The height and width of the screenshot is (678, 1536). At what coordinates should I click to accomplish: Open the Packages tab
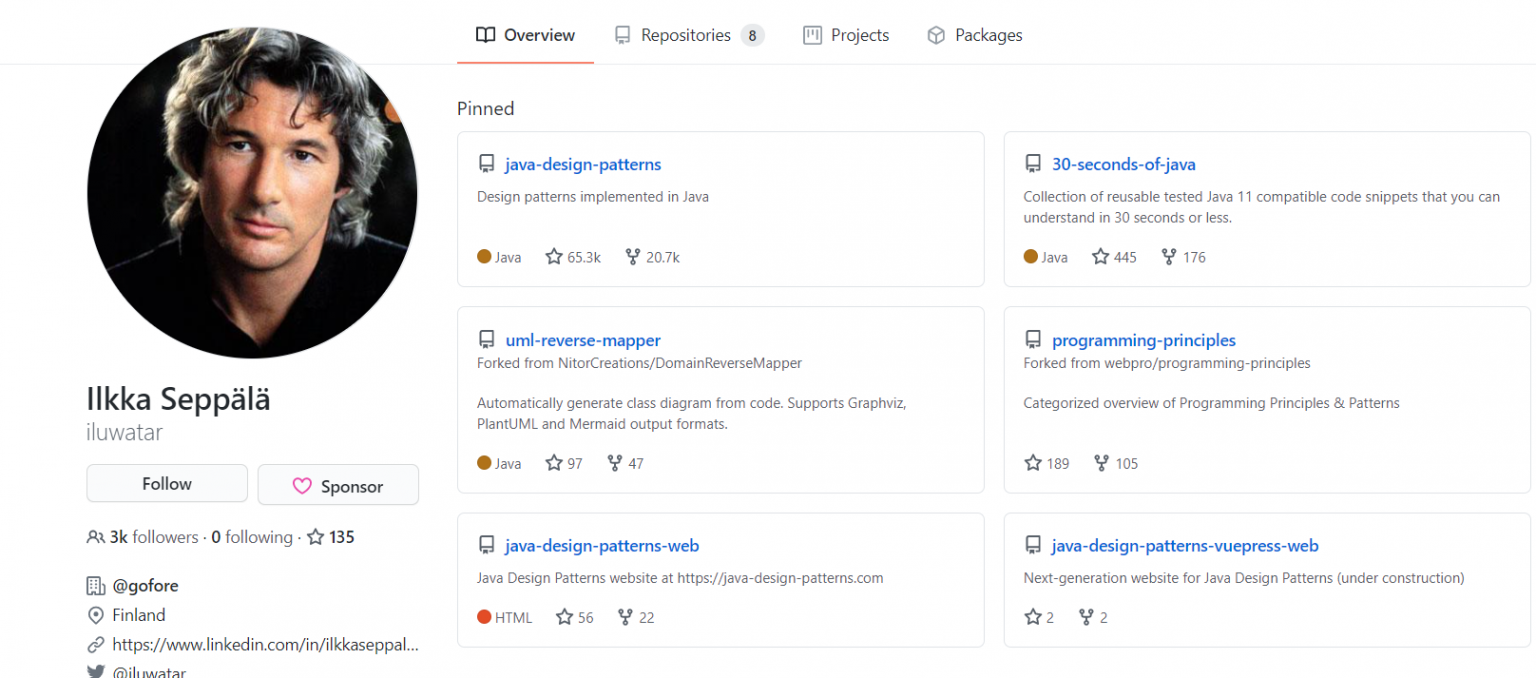(x=988, y=34)
